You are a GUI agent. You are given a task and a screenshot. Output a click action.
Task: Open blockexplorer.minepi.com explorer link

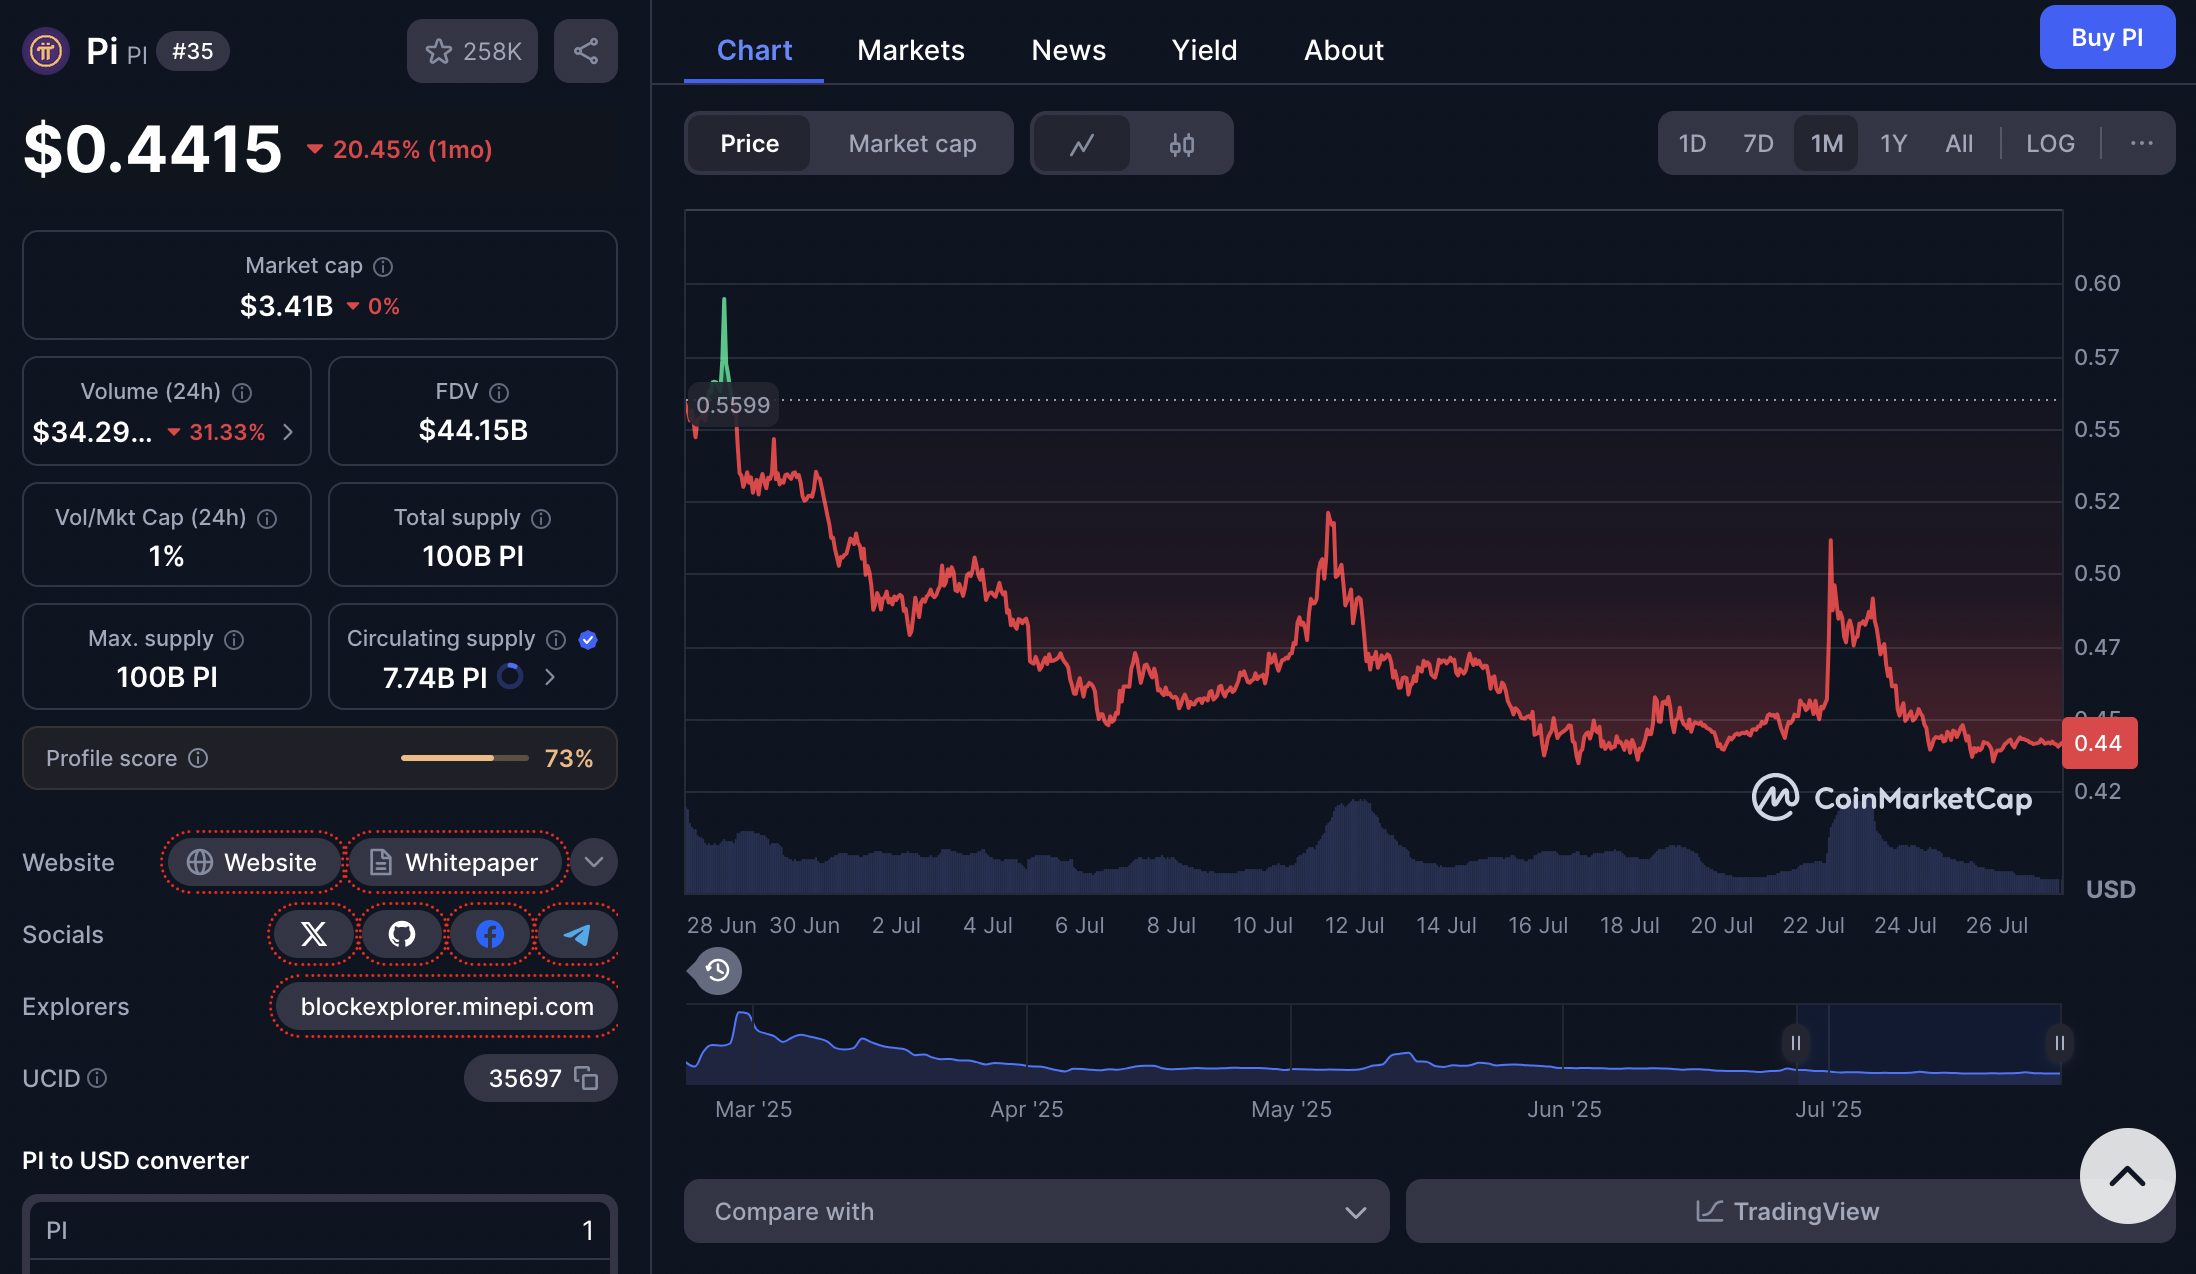pos(446,1006)
